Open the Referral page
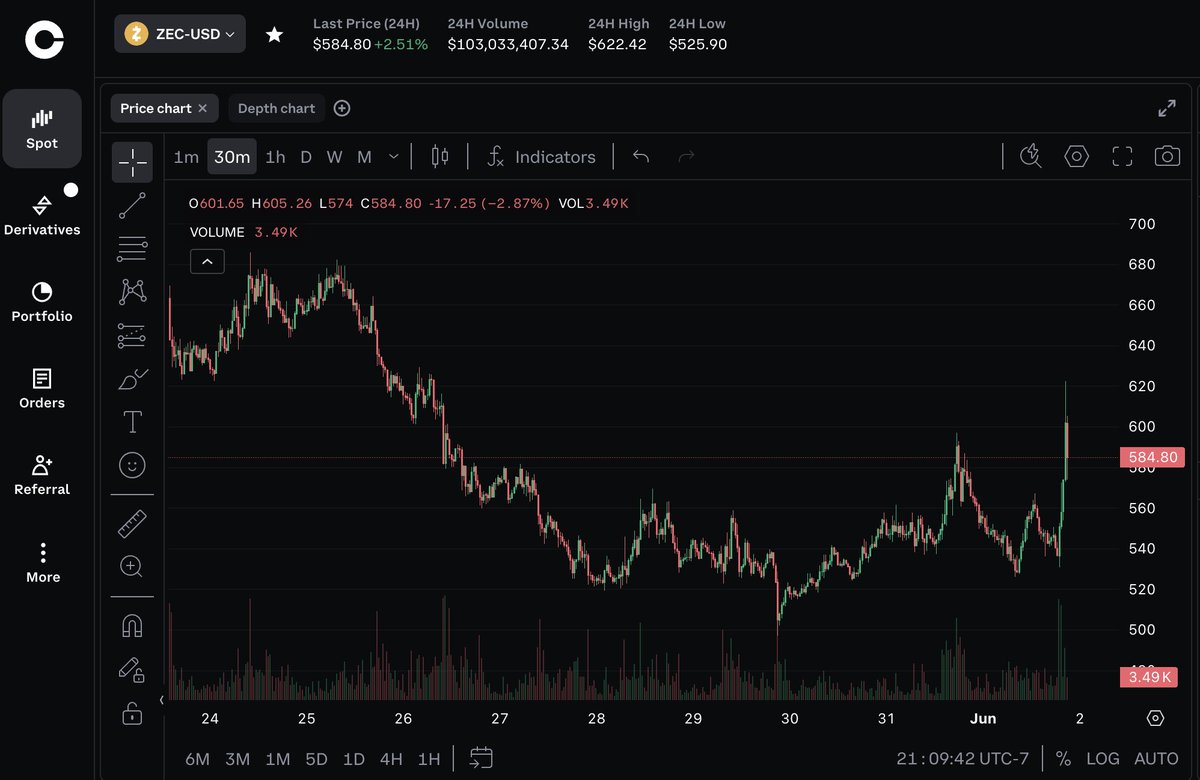This screenshot has width=1200, height=780. pos(42,475)
